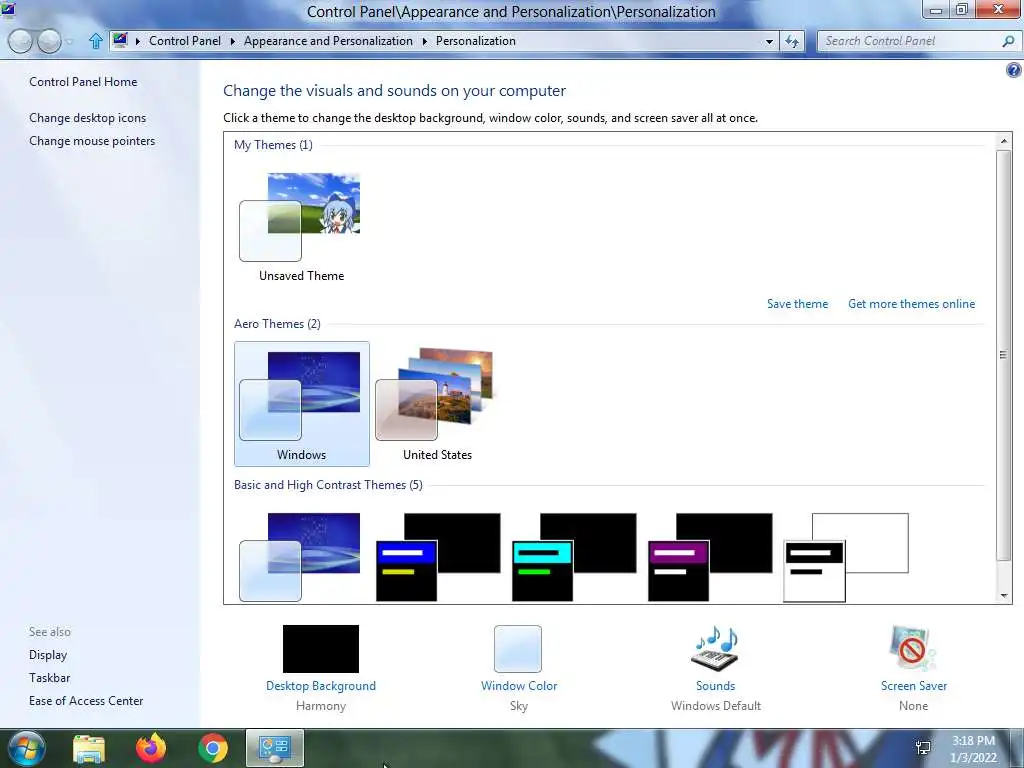The height and width of the screenshot is (768, 1024).
Task: Click the Screen Saver icon
Action: 913,648
